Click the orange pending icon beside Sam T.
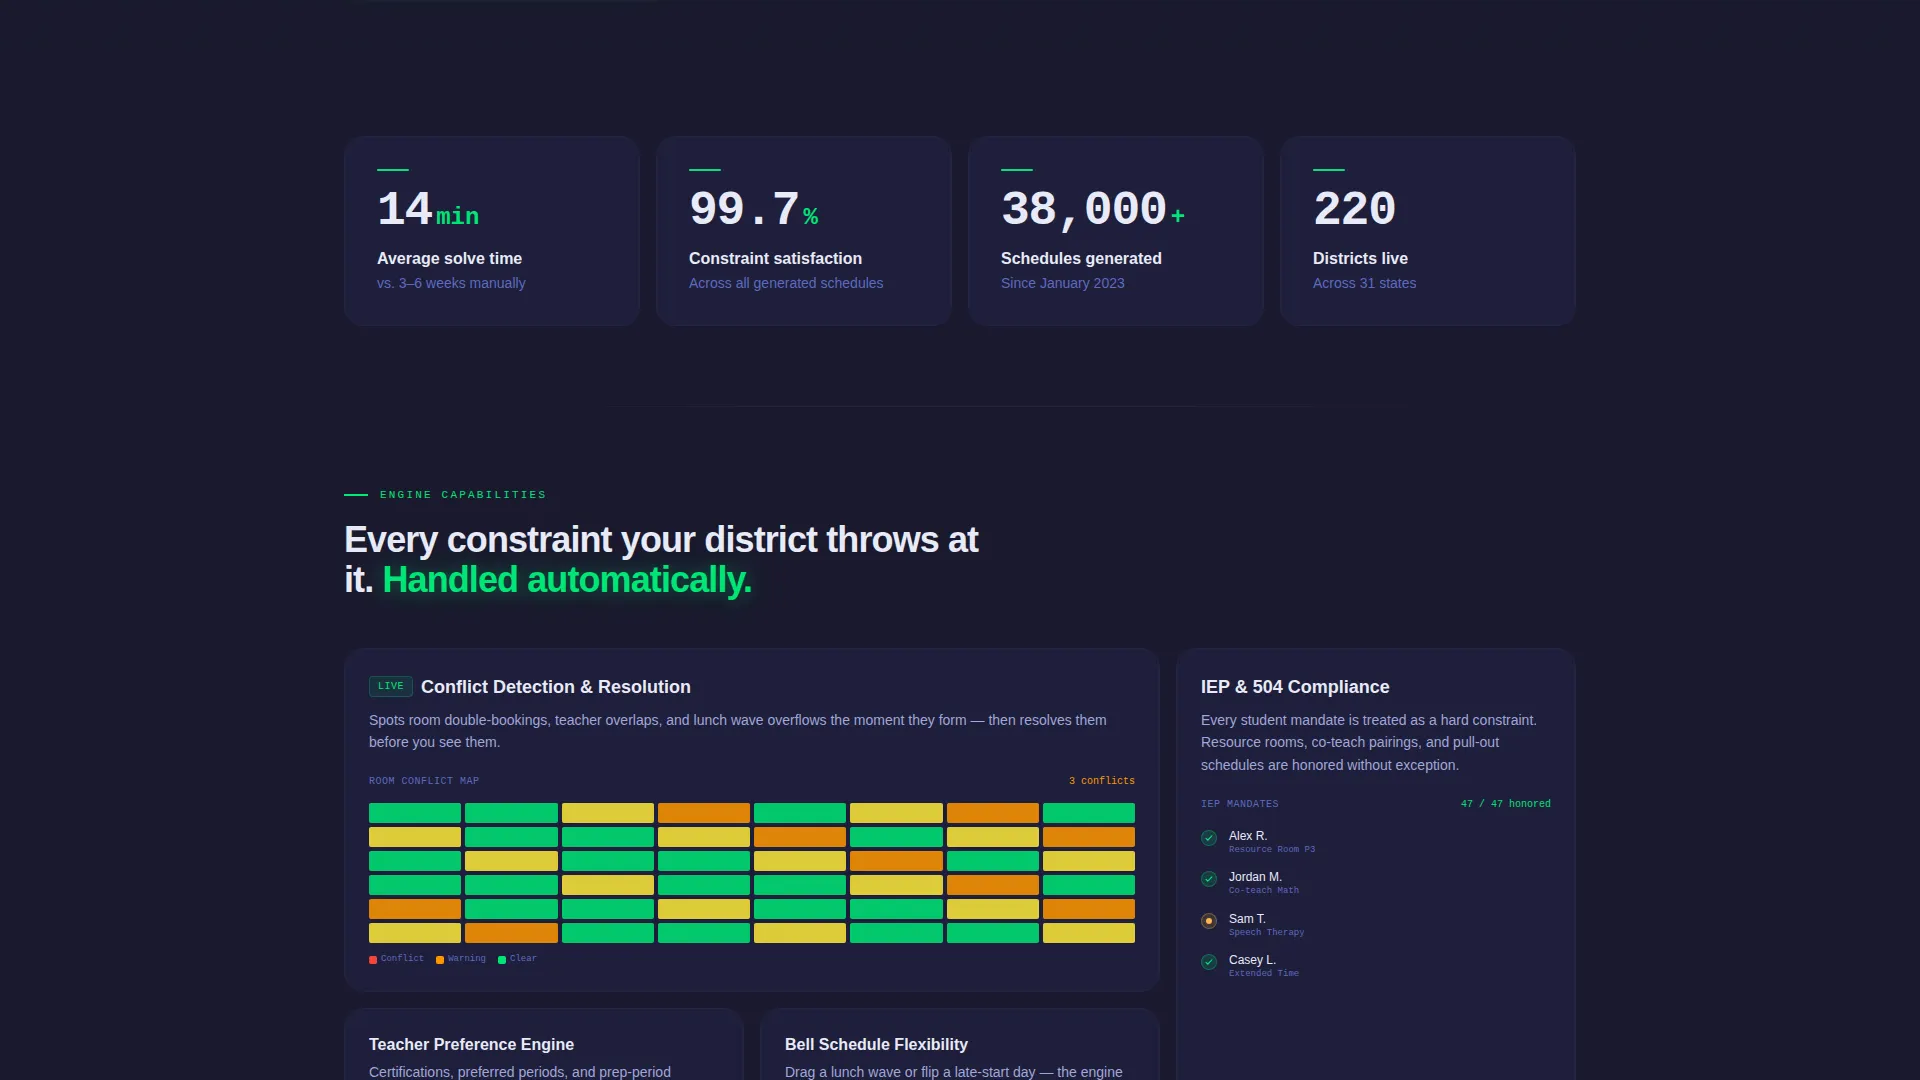Viewport: 1920px width, 1080px height. [x=1209, y=921]
